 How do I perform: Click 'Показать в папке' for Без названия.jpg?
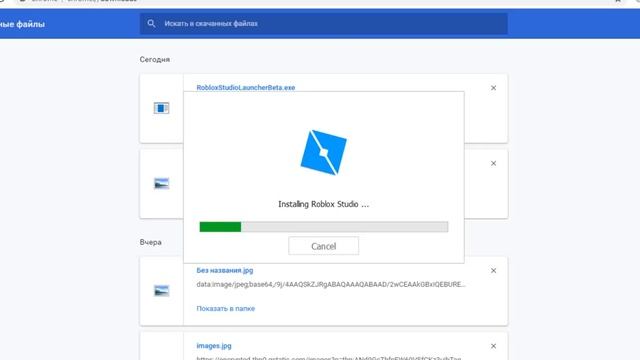[225, 309]
